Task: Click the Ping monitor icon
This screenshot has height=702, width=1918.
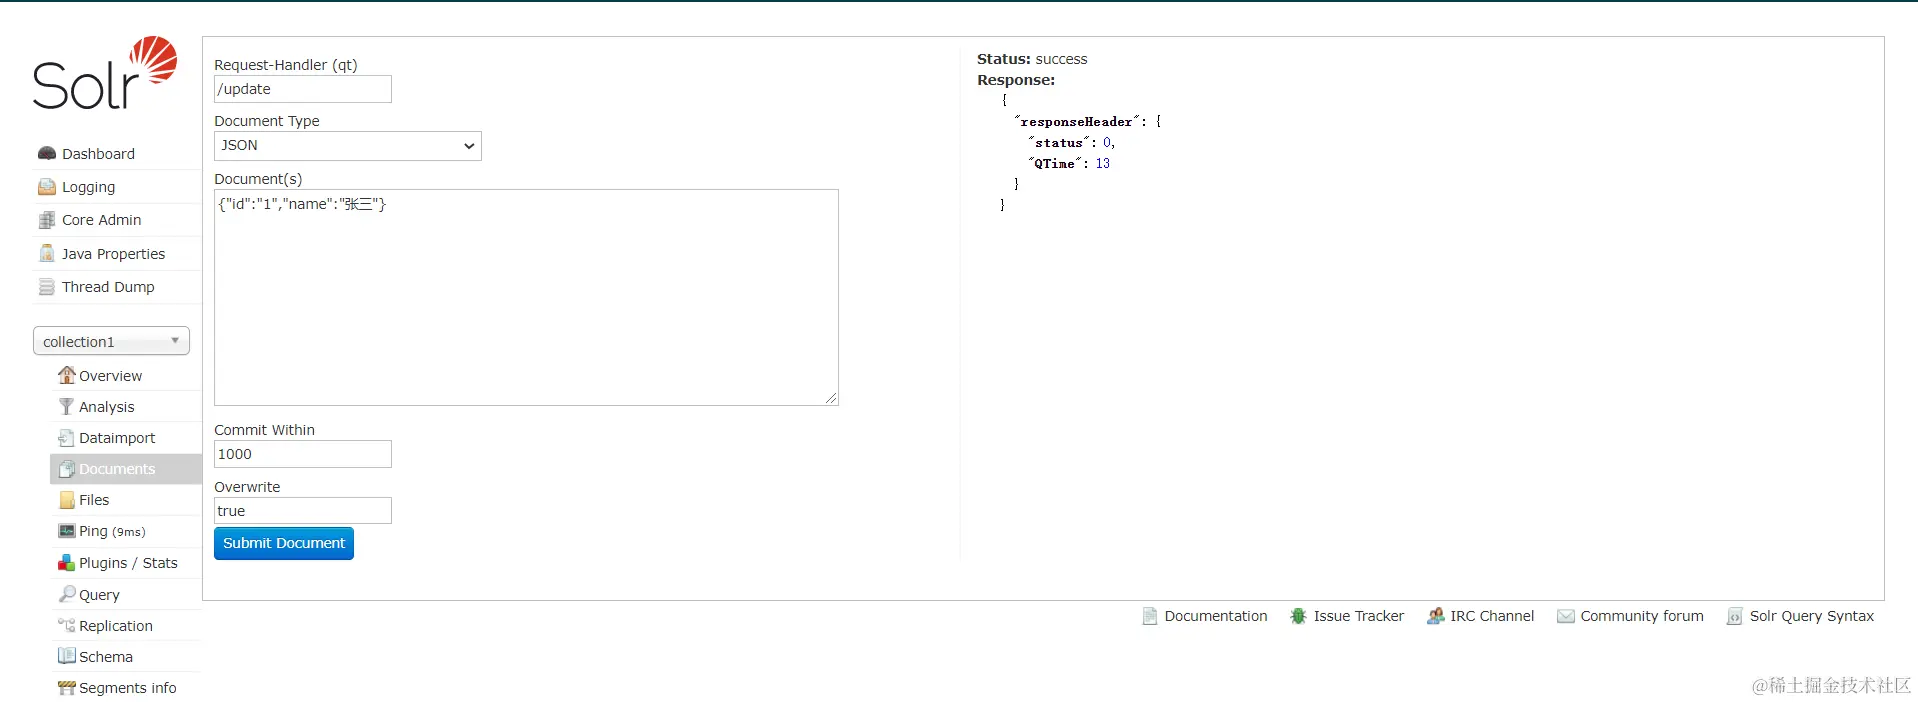Action: coord(67,531)
